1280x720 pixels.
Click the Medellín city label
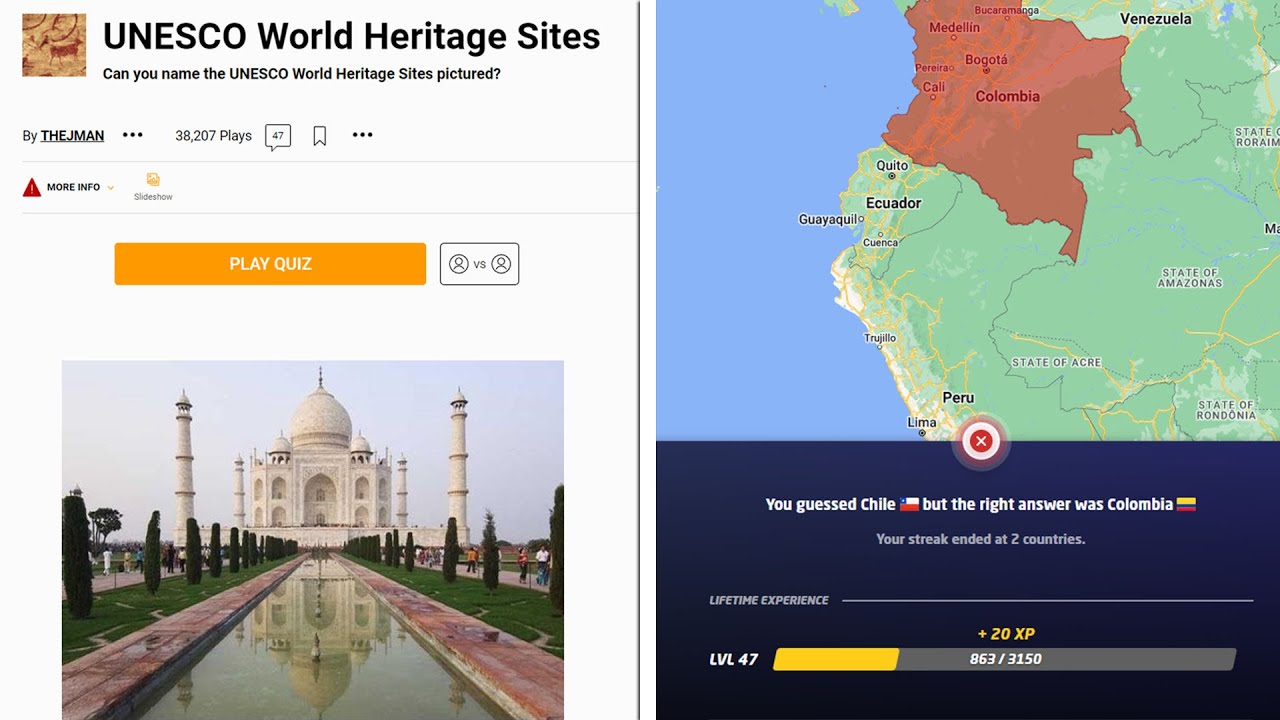tap(955, 28)
